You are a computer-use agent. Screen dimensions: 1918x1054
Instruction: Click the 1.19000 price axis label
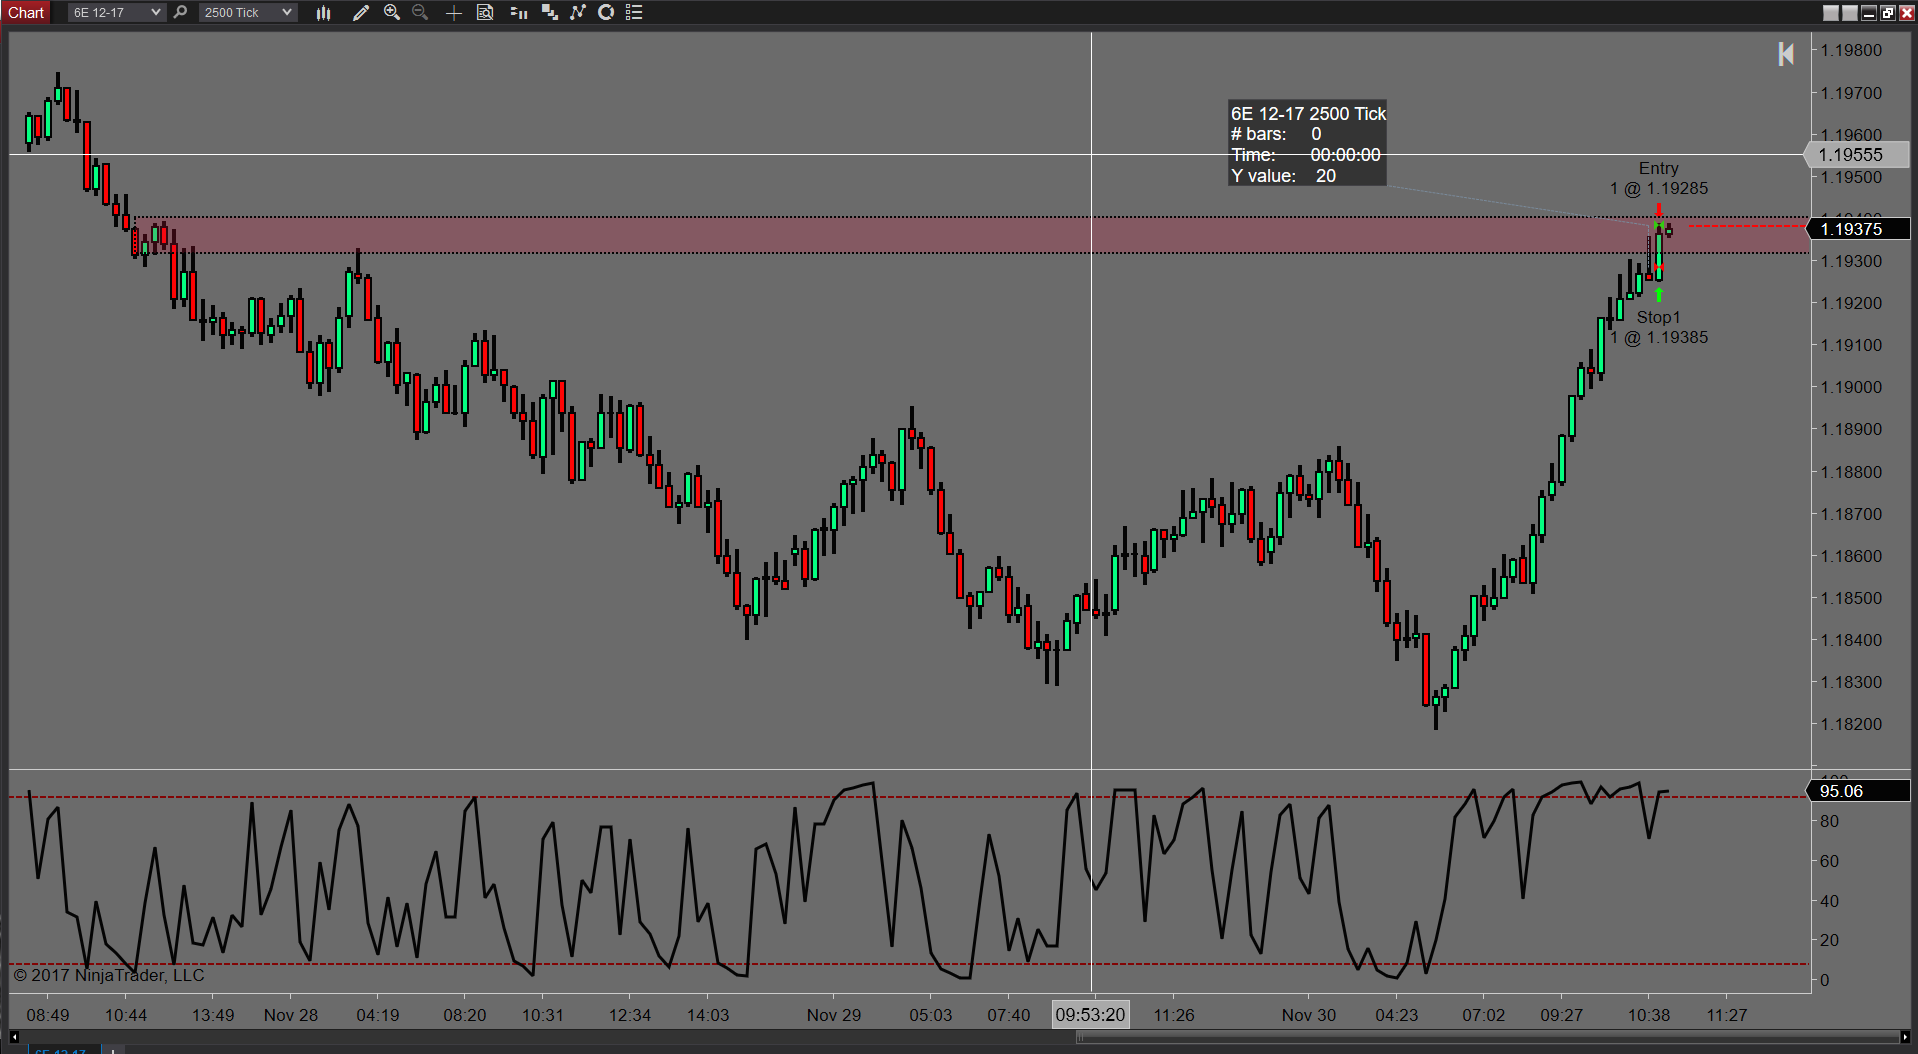click(x=1851, y=387)
